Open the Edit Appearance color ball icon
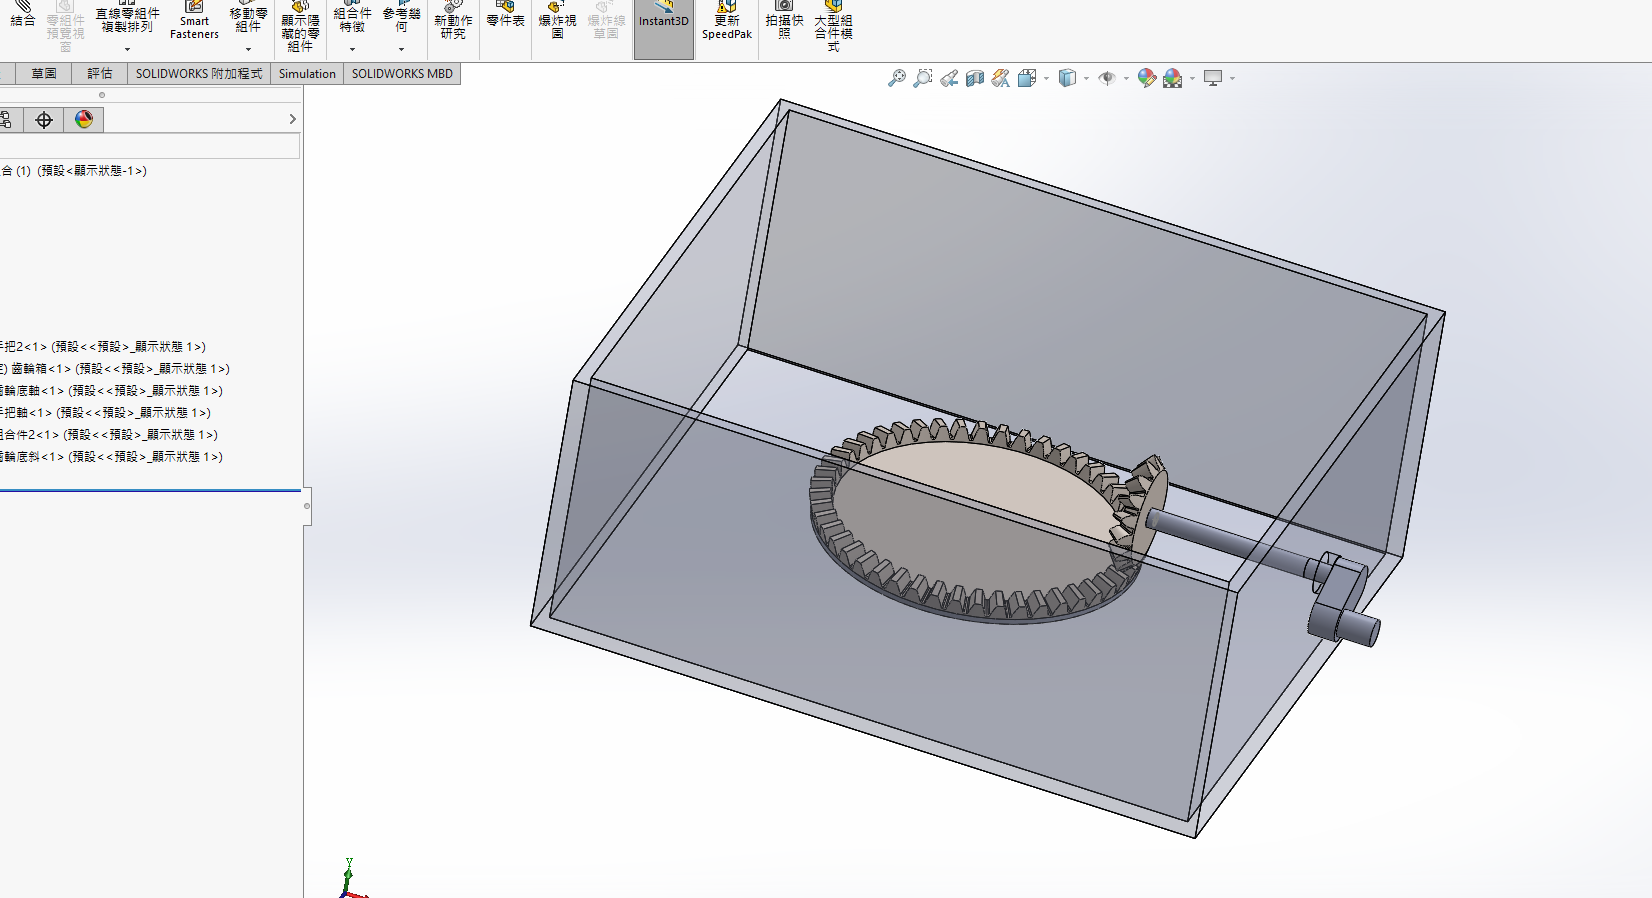Viewport: 1652px width, 898px height. [x=1147, y=78]
